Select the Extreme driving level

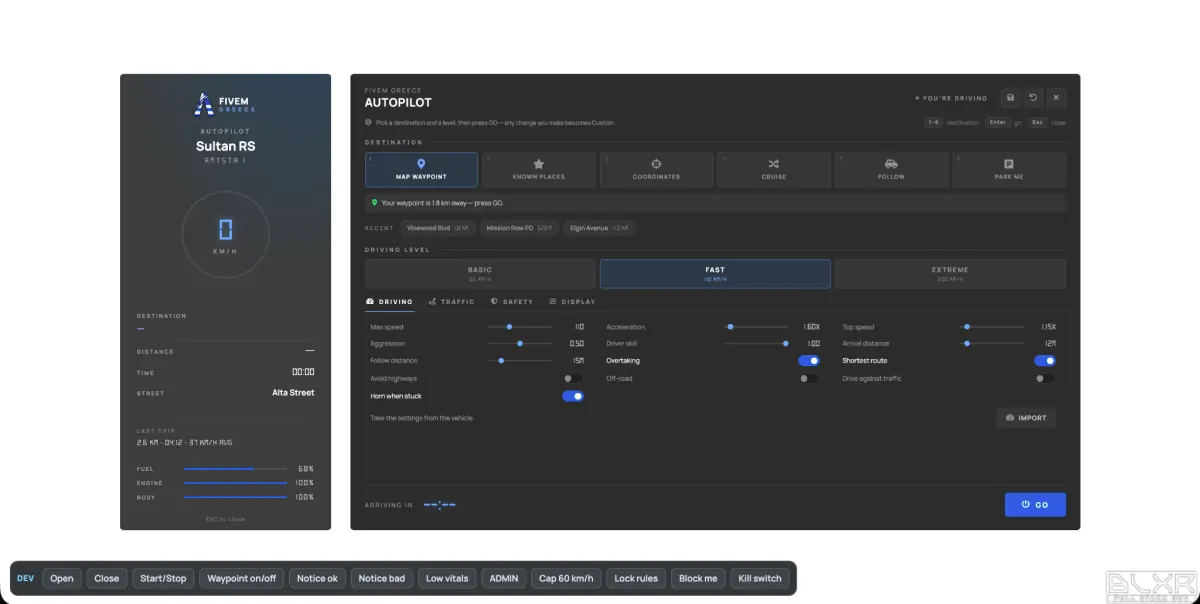pos(950,274)
